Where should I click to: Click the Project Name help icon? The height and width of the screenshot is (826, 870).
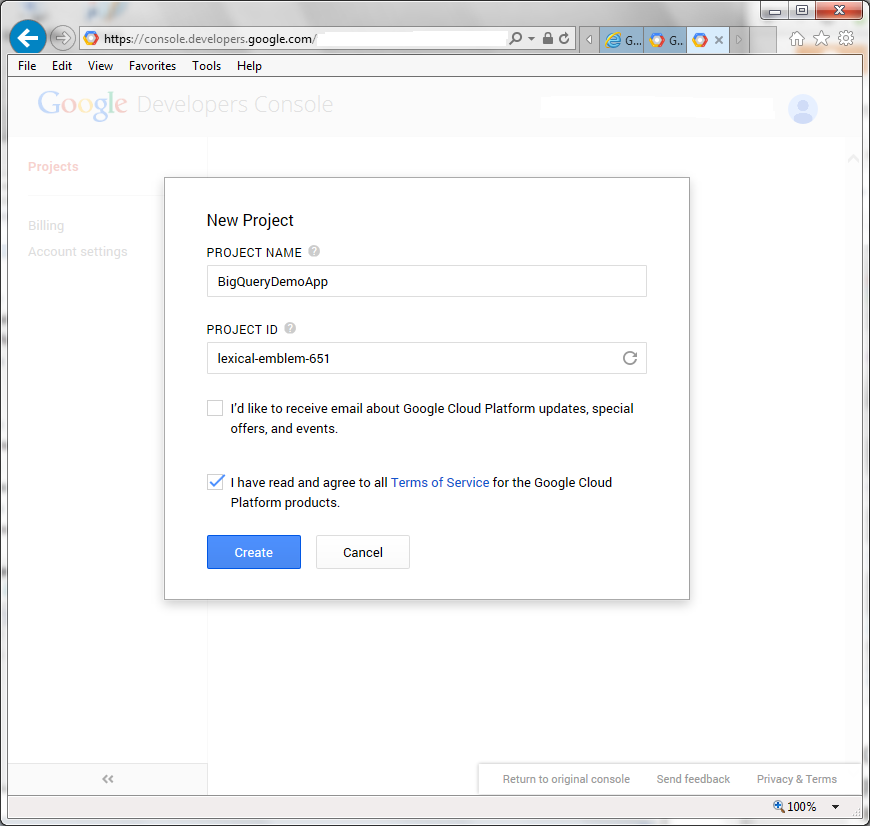tap(314, 251)
